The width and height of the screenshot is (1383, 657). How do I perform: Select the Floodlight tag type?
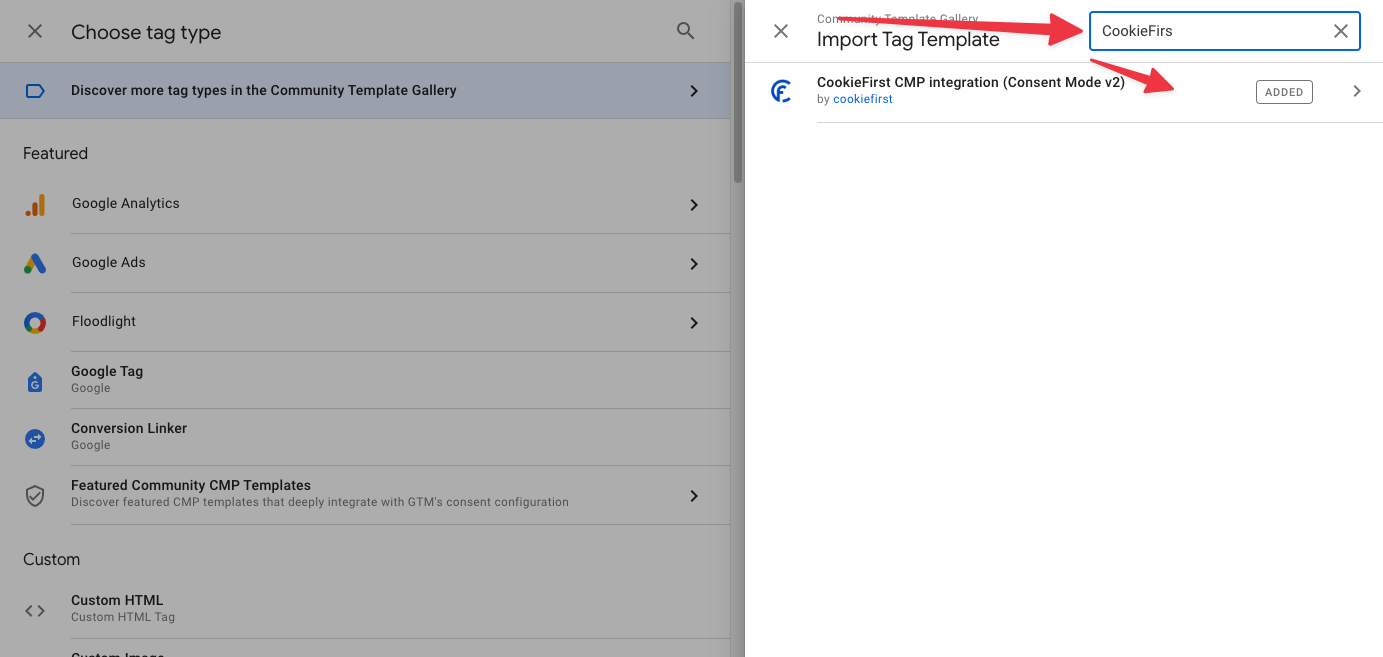(365, 322)
